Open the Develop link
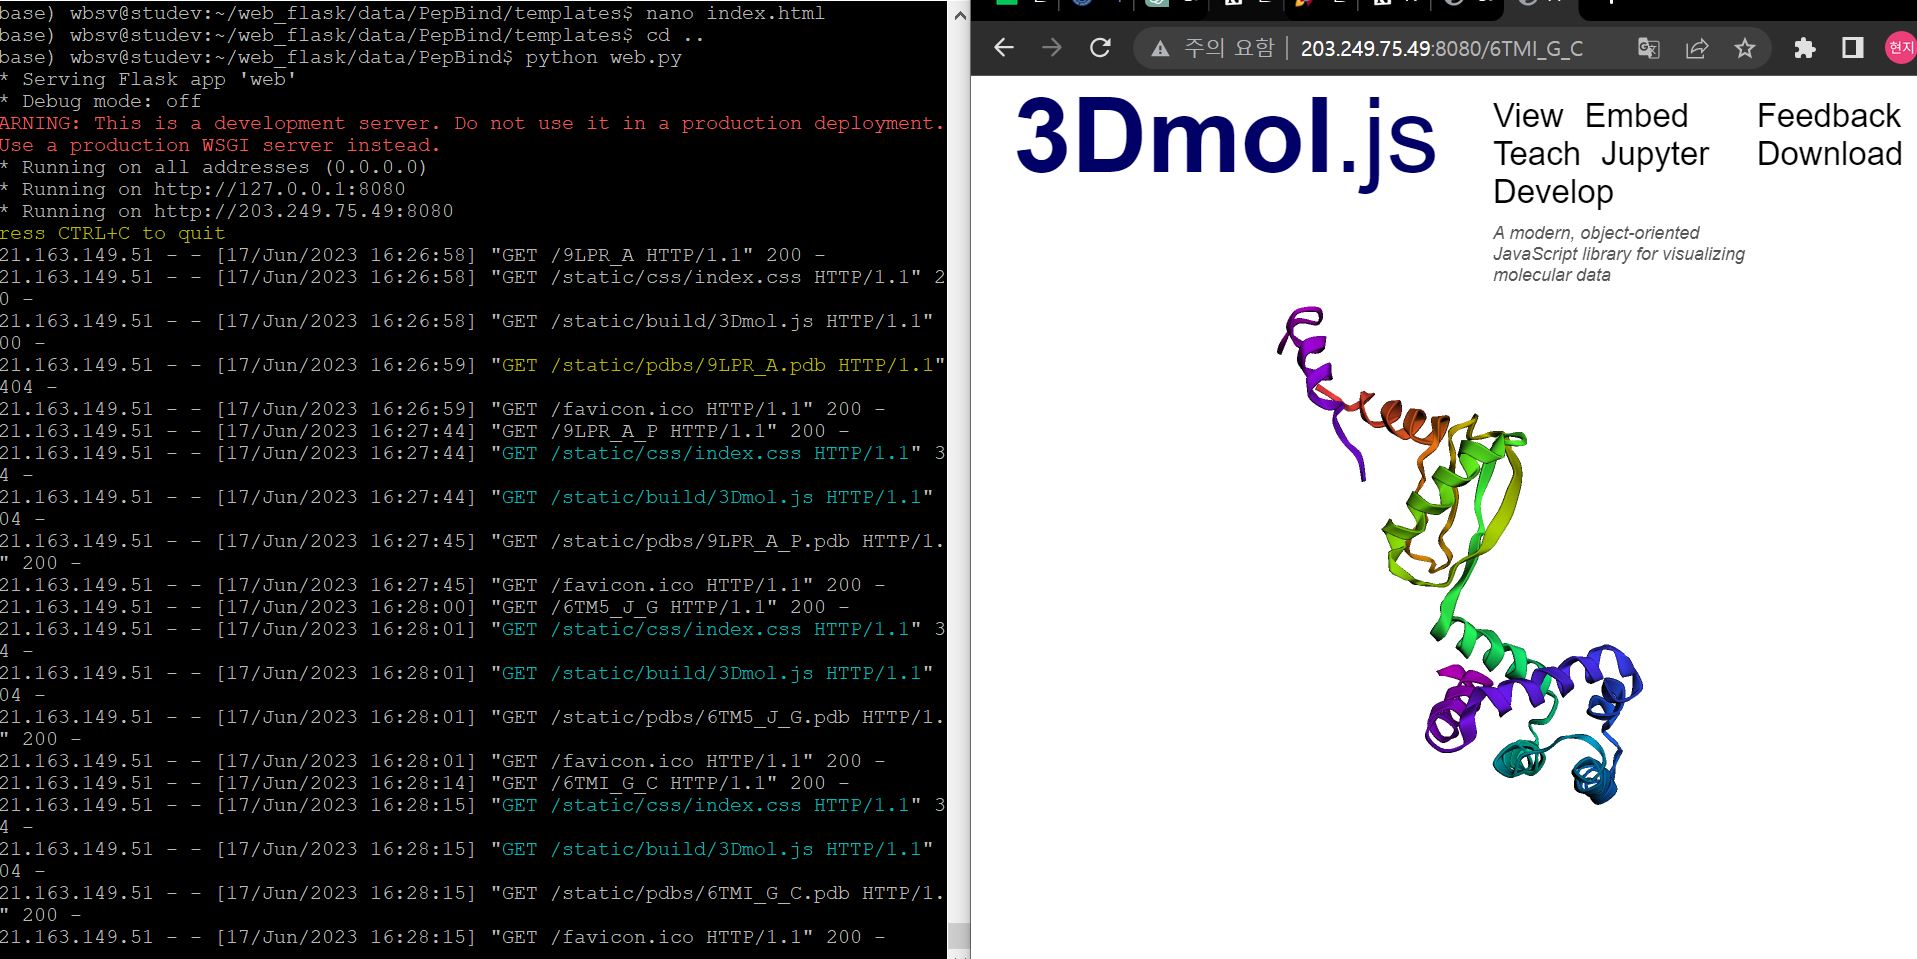1917x959 pixels. point(1553,193)
